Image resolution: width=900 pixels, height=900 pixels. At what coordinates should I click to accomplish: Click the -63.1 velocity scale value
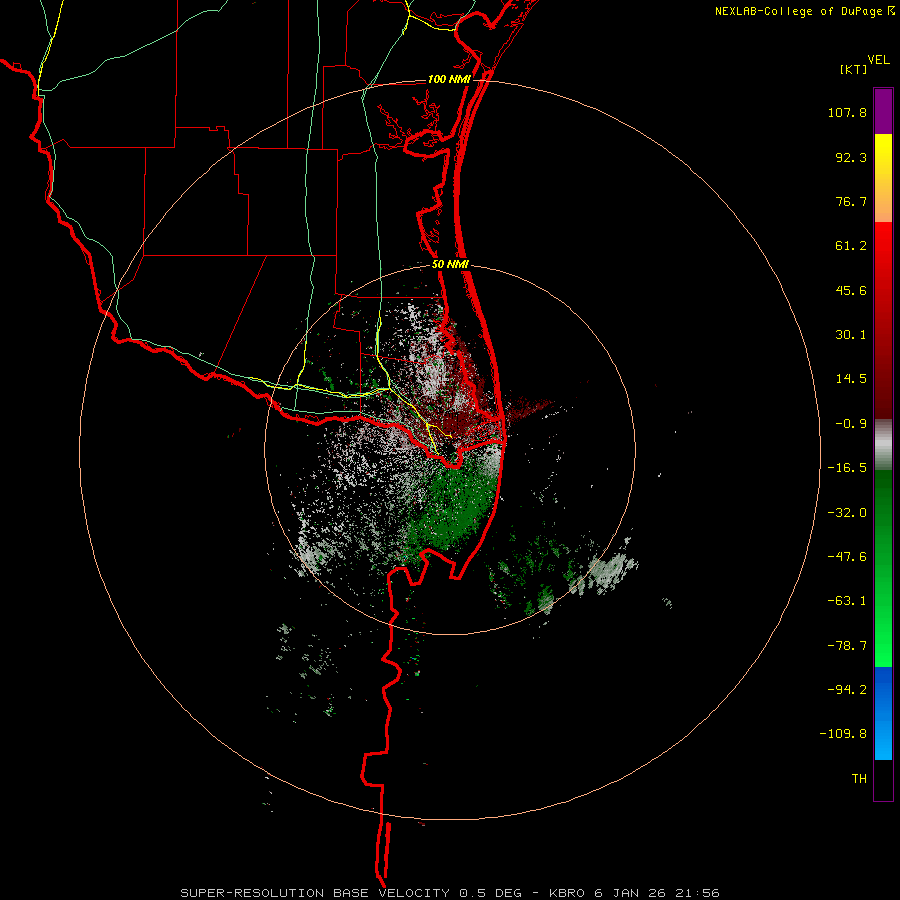[847, 601]
